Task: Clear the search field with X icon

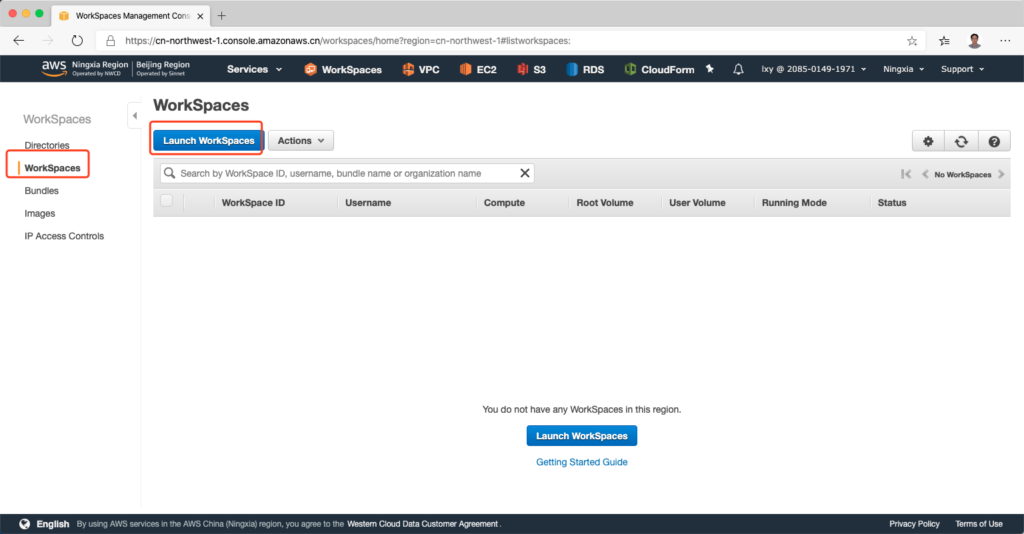Action: (524, 173)
